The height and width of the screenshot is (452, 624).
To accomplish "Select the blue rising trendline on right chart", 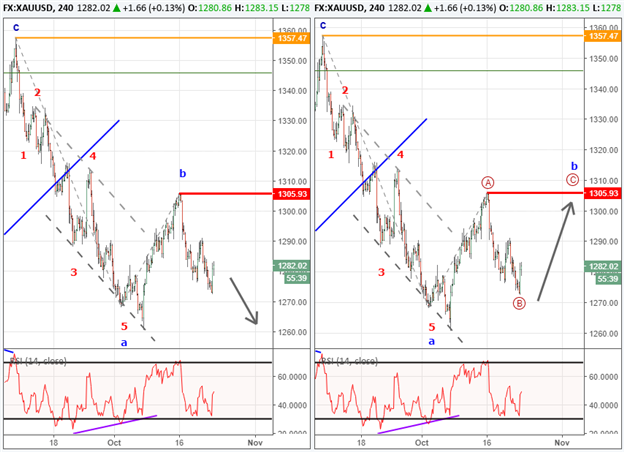I will click(x=371, y=174).
